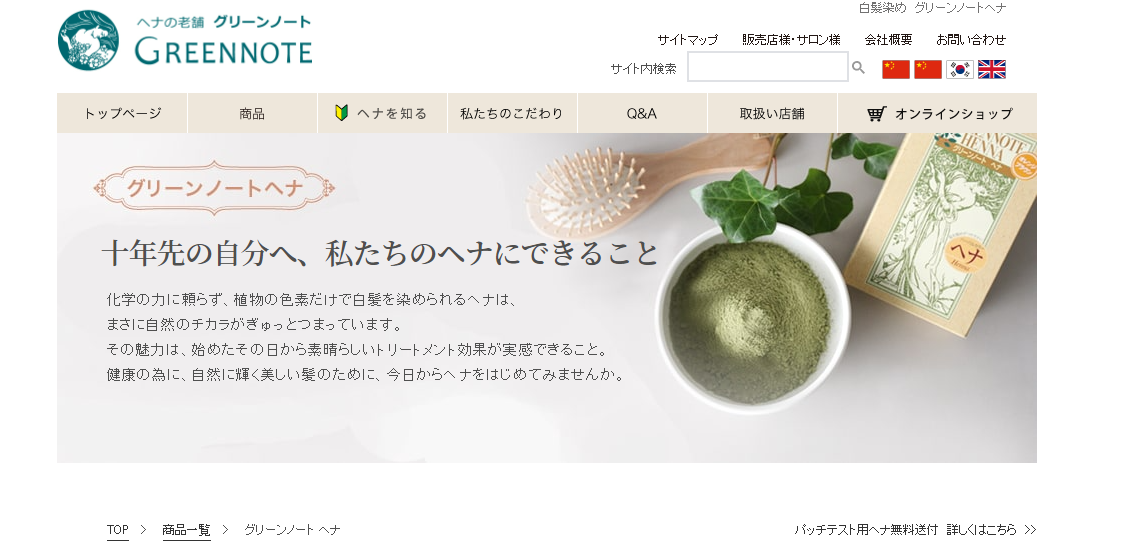Switch to Korean via flag icon
This screenshot has height=553, width=1127.
(960, 69)
